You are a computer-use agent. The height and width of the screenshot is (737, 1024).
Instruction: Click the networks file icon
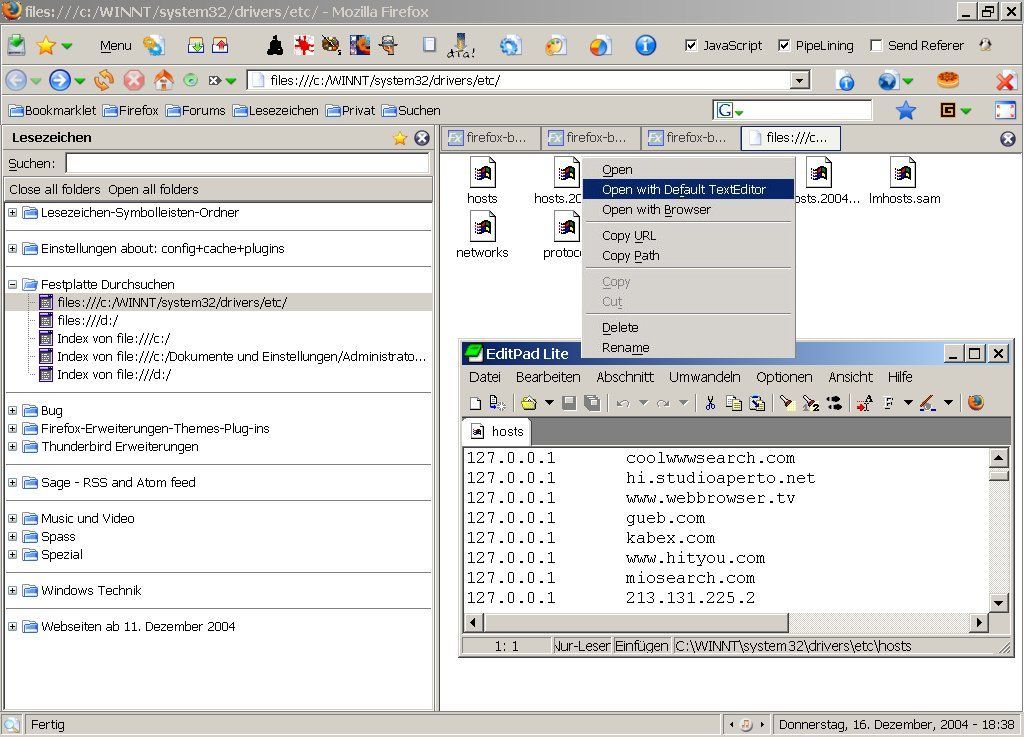click(483, 227)
